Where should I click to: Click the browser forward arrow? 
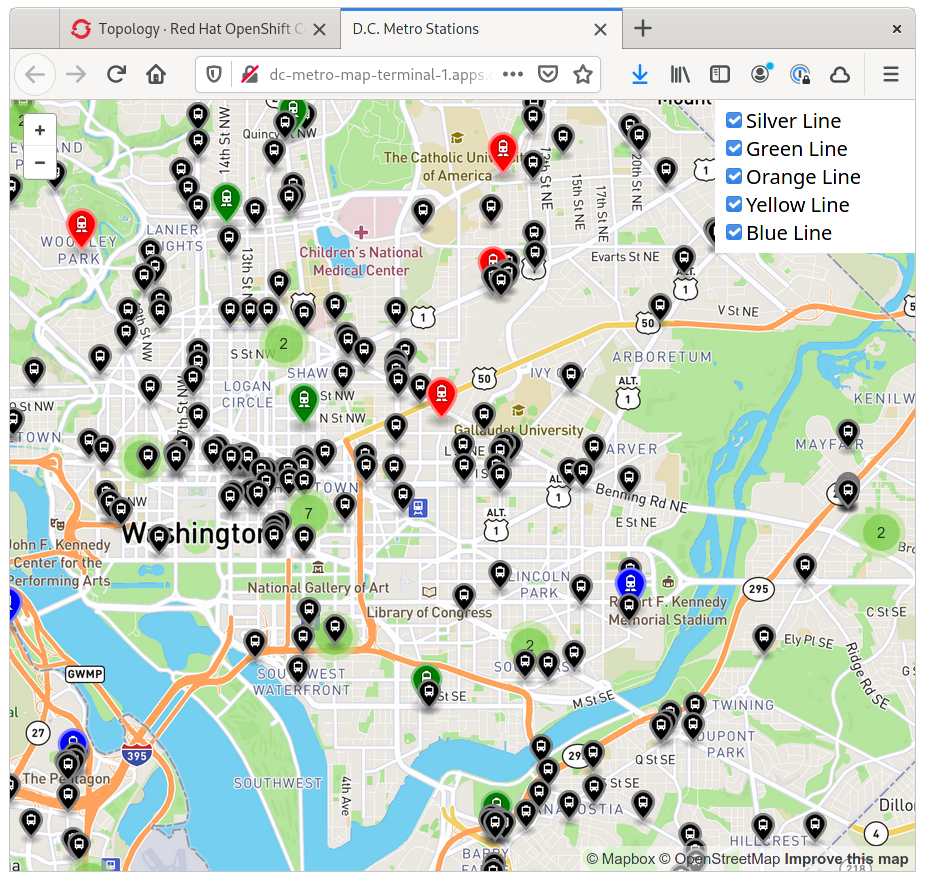click(76, 75)
